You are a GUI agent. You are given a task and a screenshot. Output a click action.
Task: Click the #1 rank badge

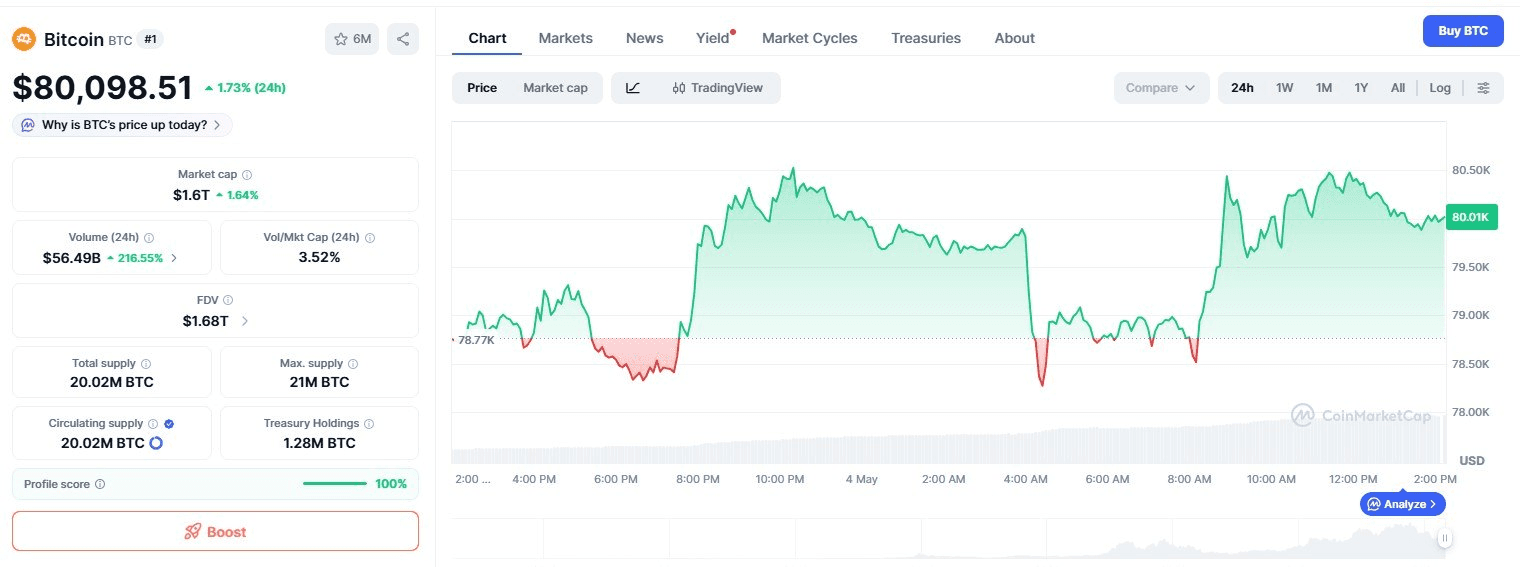[151, 39]
